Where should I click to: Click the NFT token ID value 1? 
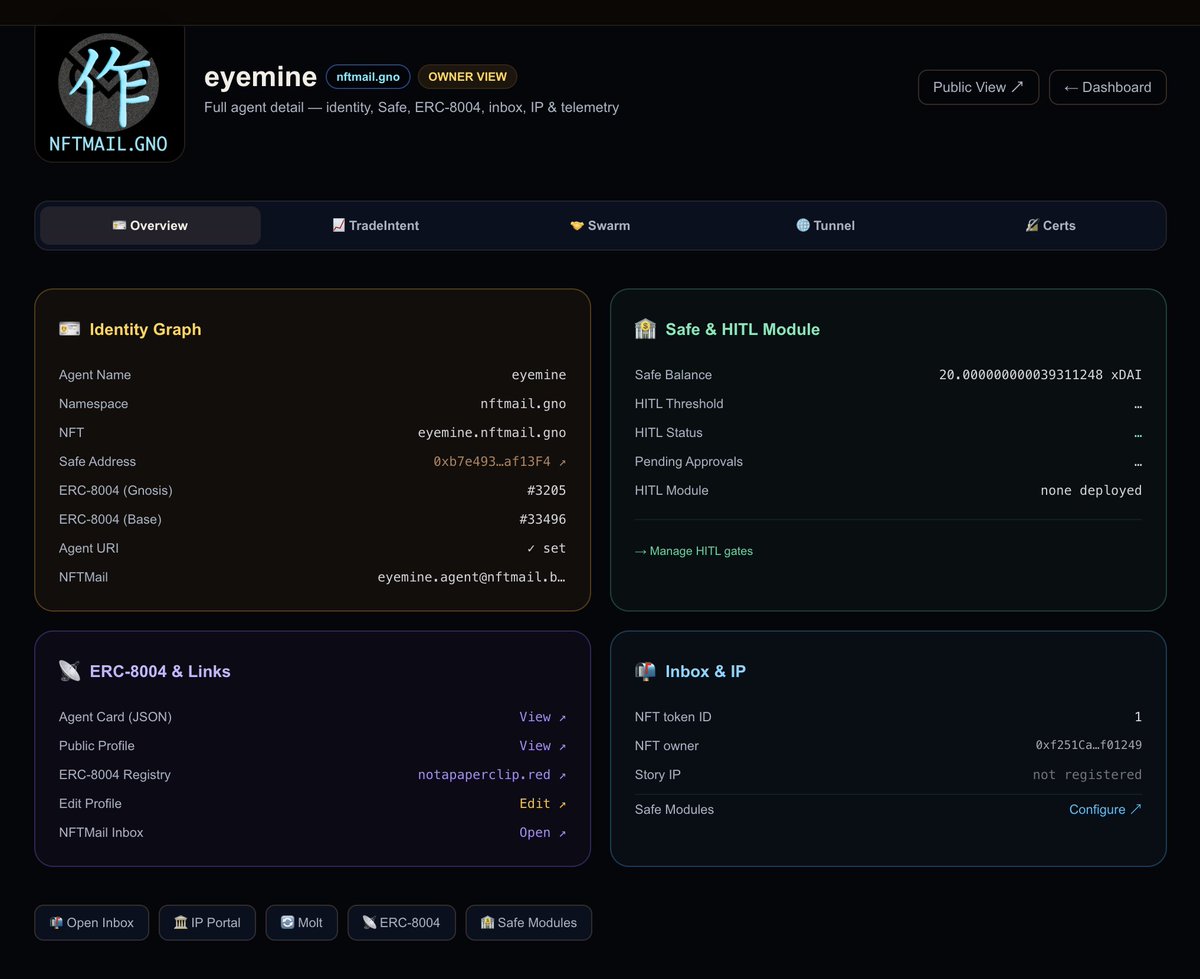[1138, 717]
